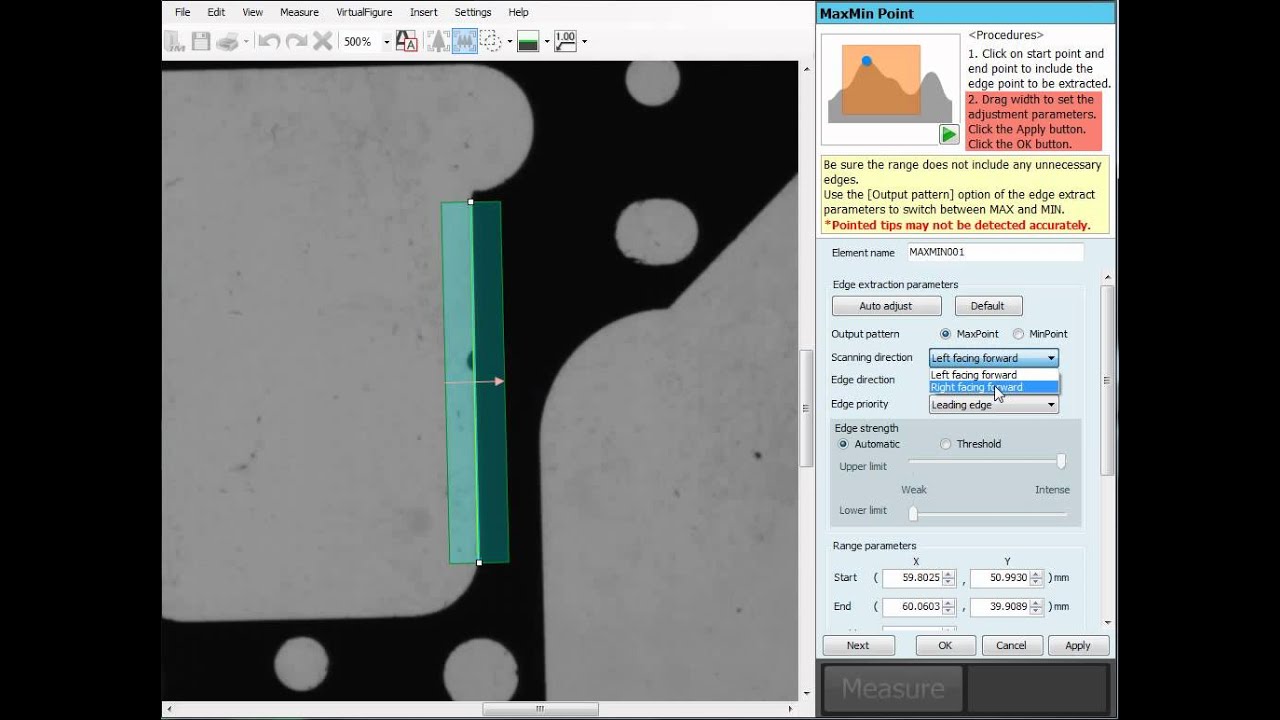This screenshot has height=720, width=1280.
Task: Click the 1.00 decimal places icon
Action: point(565,41)
